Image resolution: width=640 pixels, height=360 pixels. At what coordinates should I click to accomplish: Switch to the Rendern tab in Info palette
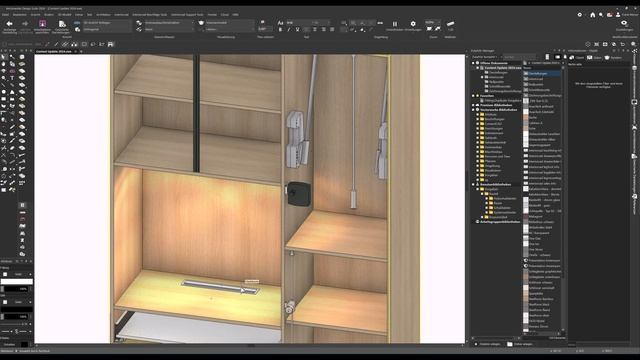[613, 58]
